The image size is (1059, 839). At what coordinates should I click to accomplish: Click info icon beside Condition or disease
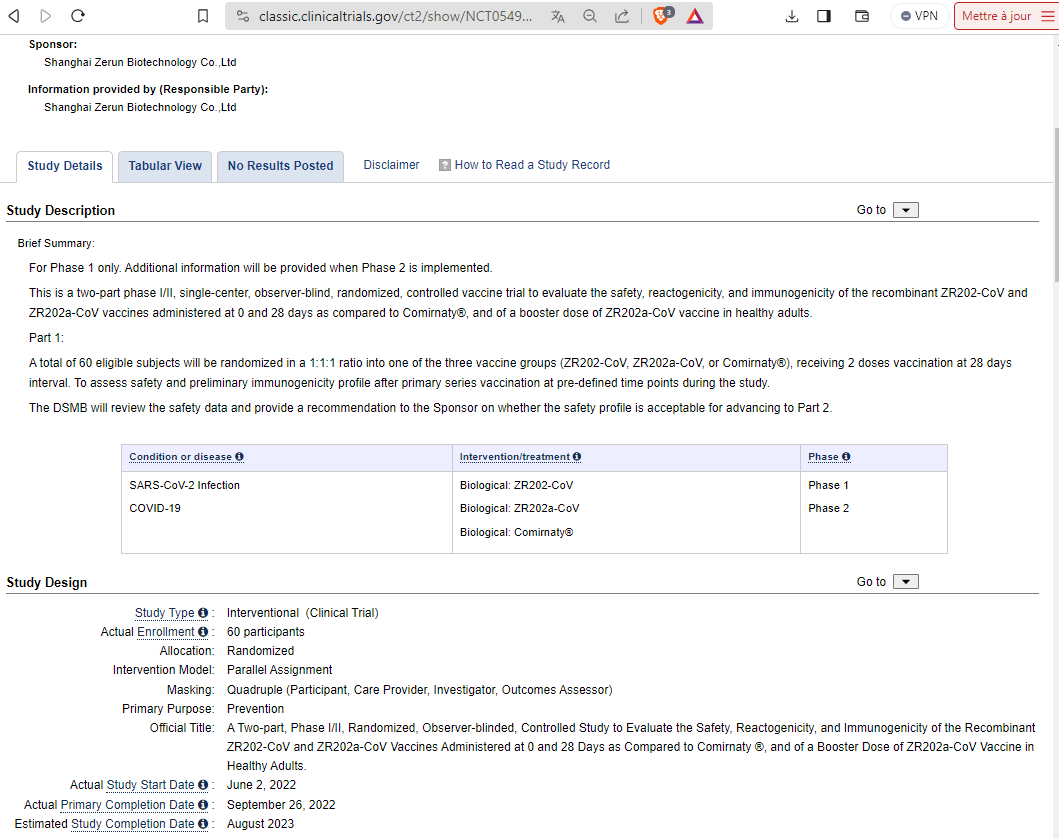click(239, 457)
